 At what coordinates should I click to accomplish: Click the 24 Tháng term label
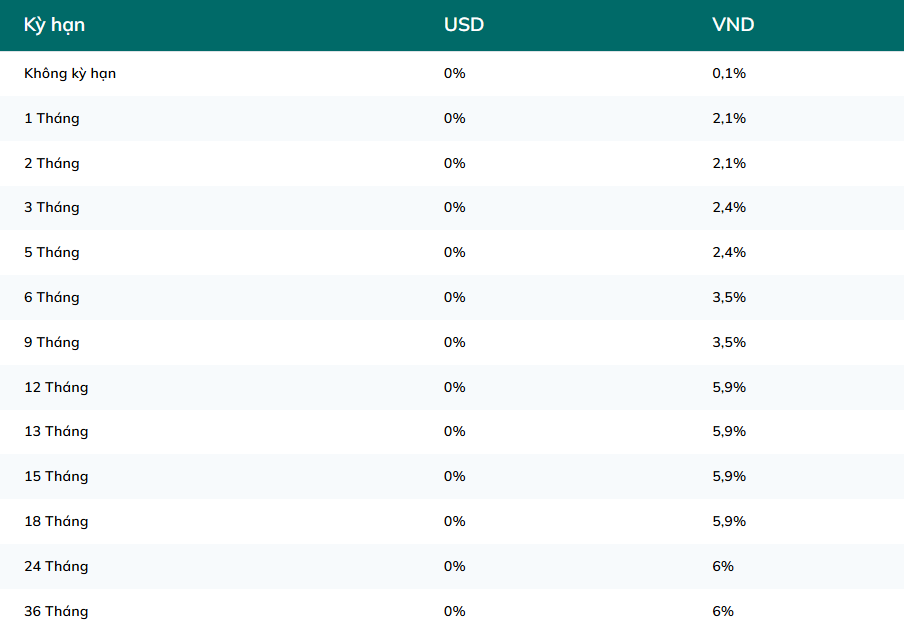point(56,566)
